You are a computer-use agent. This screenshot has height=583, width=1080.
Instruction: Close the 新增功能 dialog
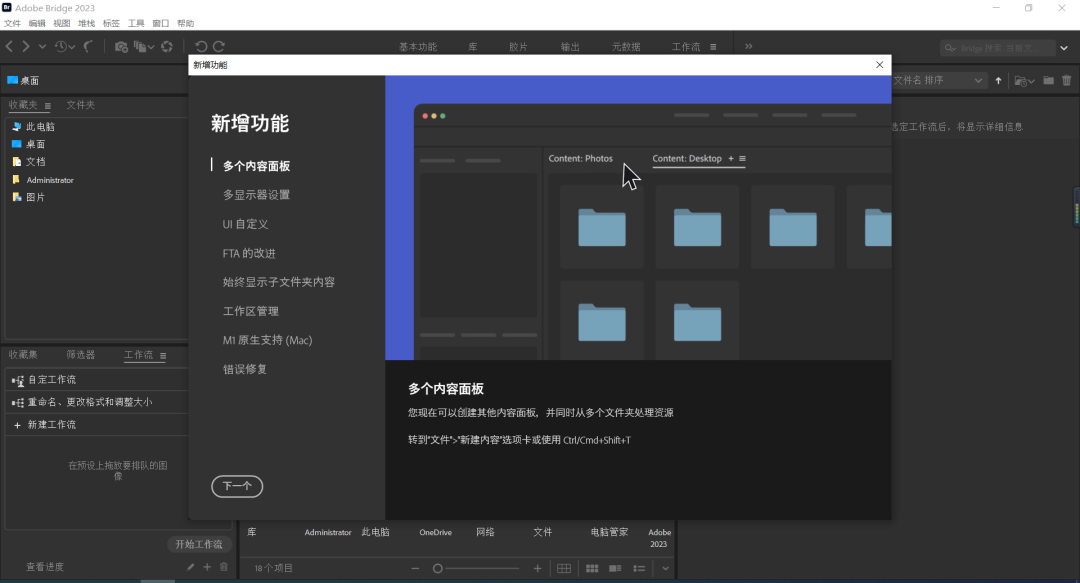pos(880,65)
